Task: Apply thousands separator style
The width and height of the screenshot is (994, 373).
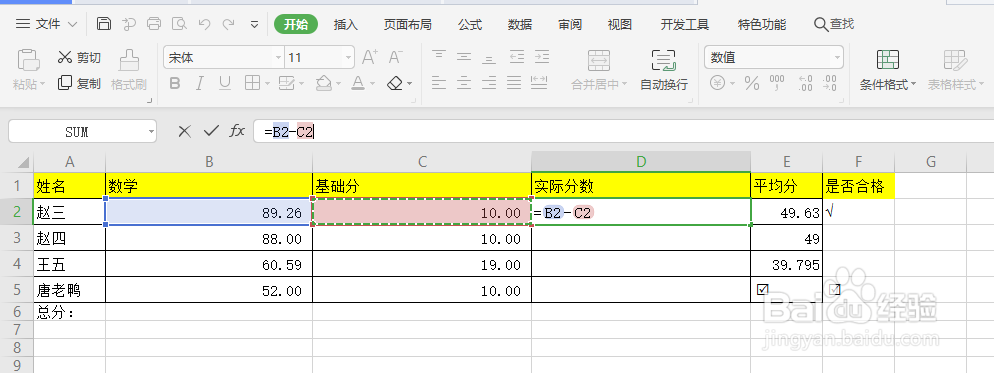Action: 777,83
